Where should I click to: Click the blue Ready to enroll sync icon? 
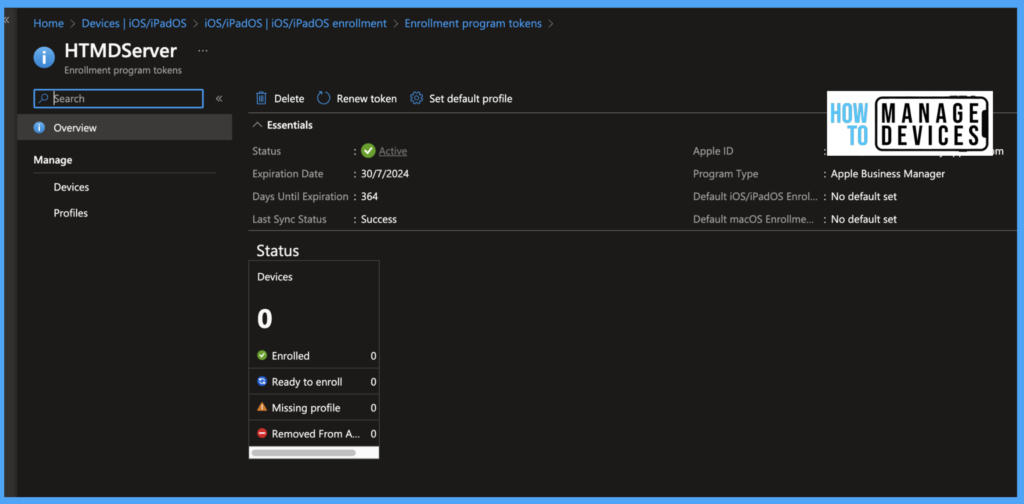262,381
